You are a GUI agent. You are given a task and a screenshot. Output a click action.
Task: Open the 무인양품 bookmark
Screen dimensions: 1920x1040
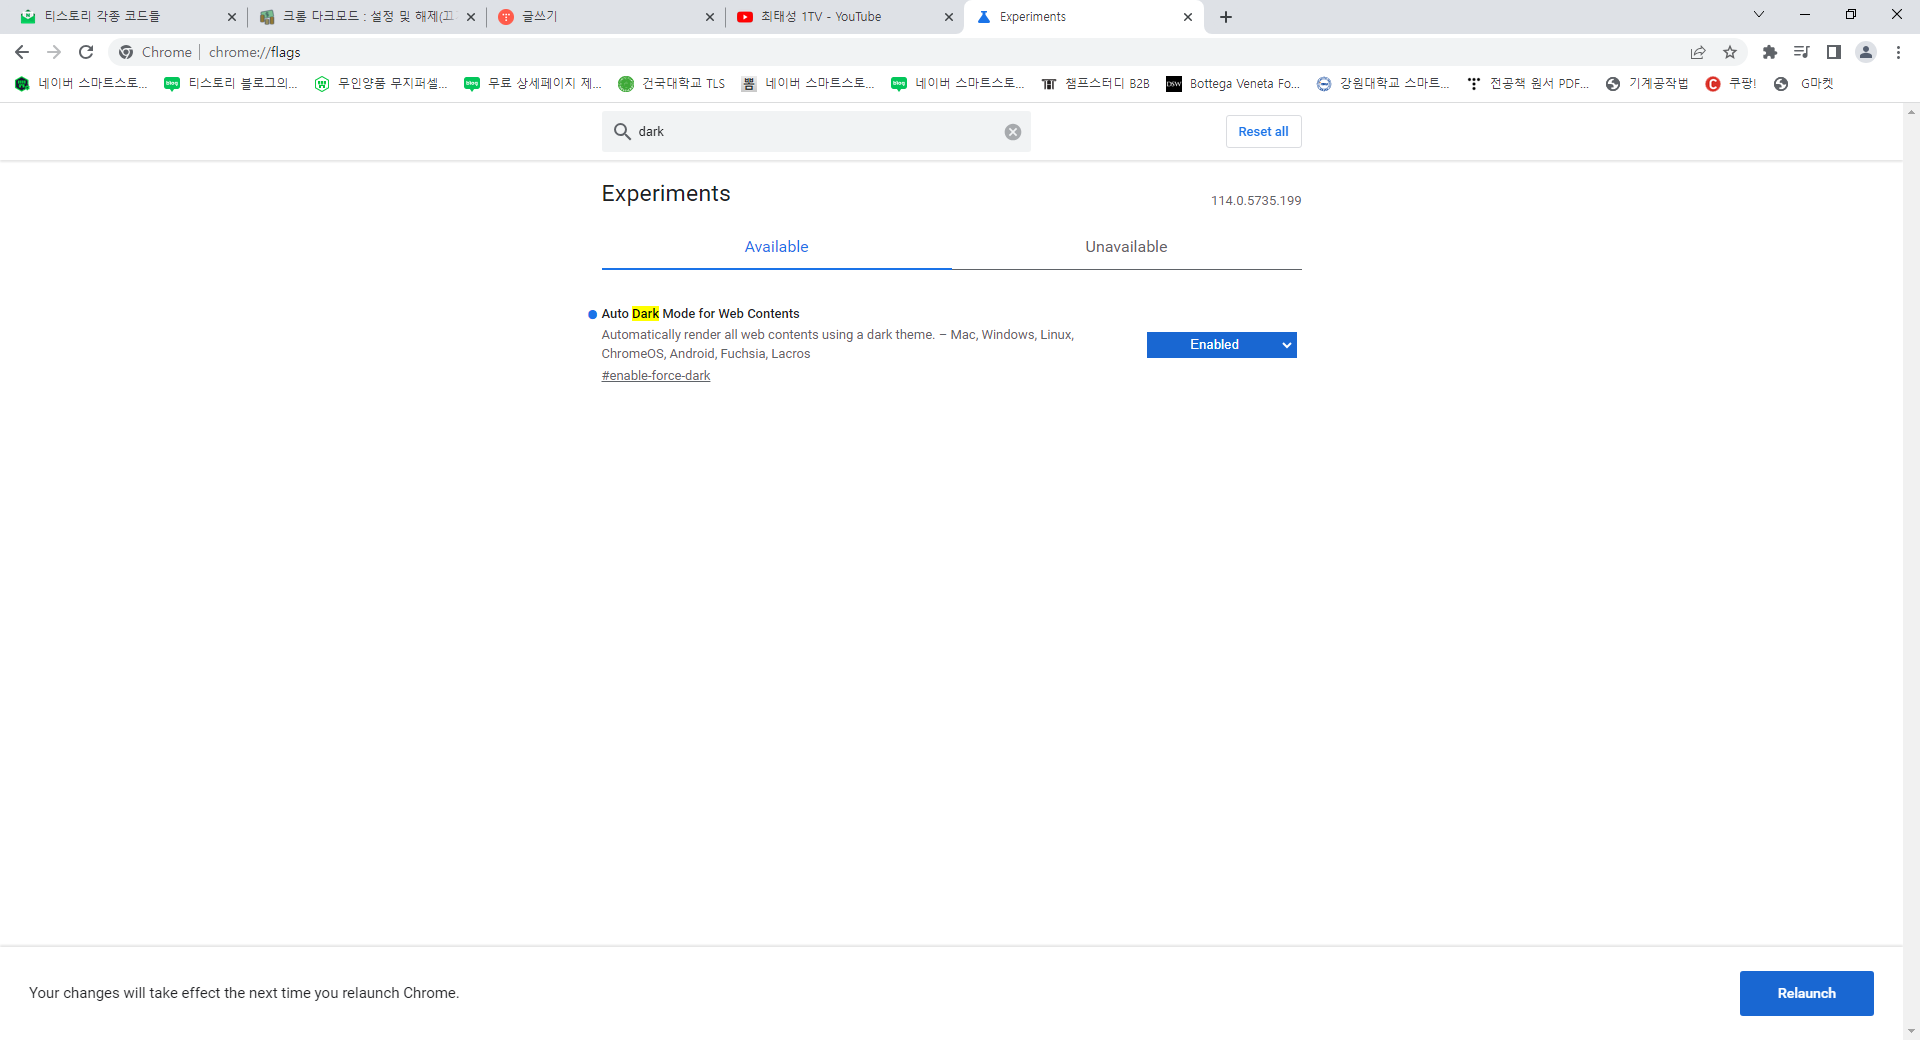381,84
